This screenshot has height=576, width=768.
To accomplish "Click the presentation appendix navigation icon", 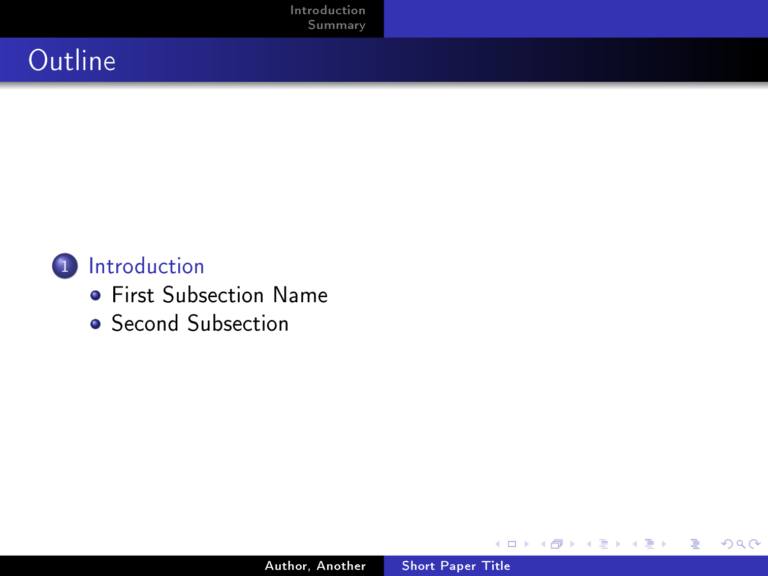I will 695,544.
